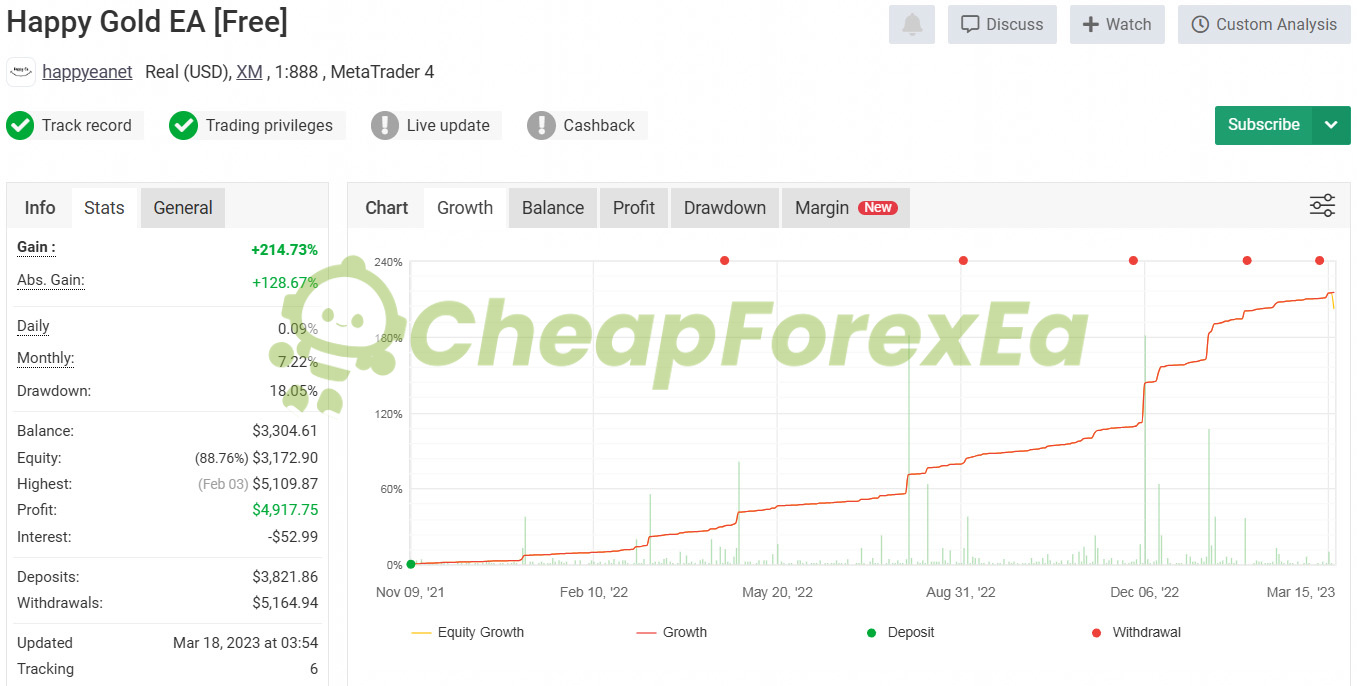The height and width of the screenshot is (686, 1357).
Task: Select the Chart tab
Action: click(x=386, y=208)
